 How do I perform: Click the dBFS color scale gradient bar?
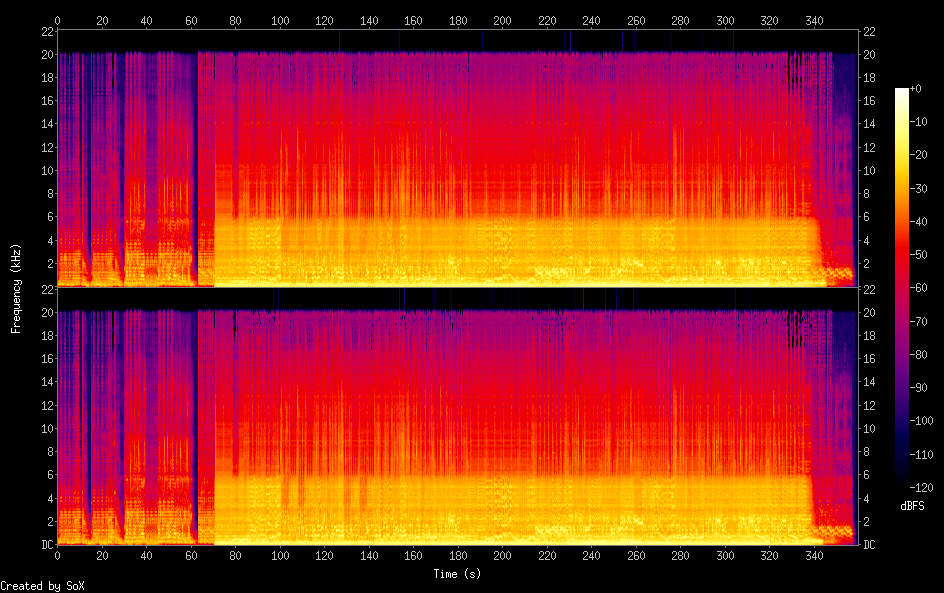[x=901, y=288]
